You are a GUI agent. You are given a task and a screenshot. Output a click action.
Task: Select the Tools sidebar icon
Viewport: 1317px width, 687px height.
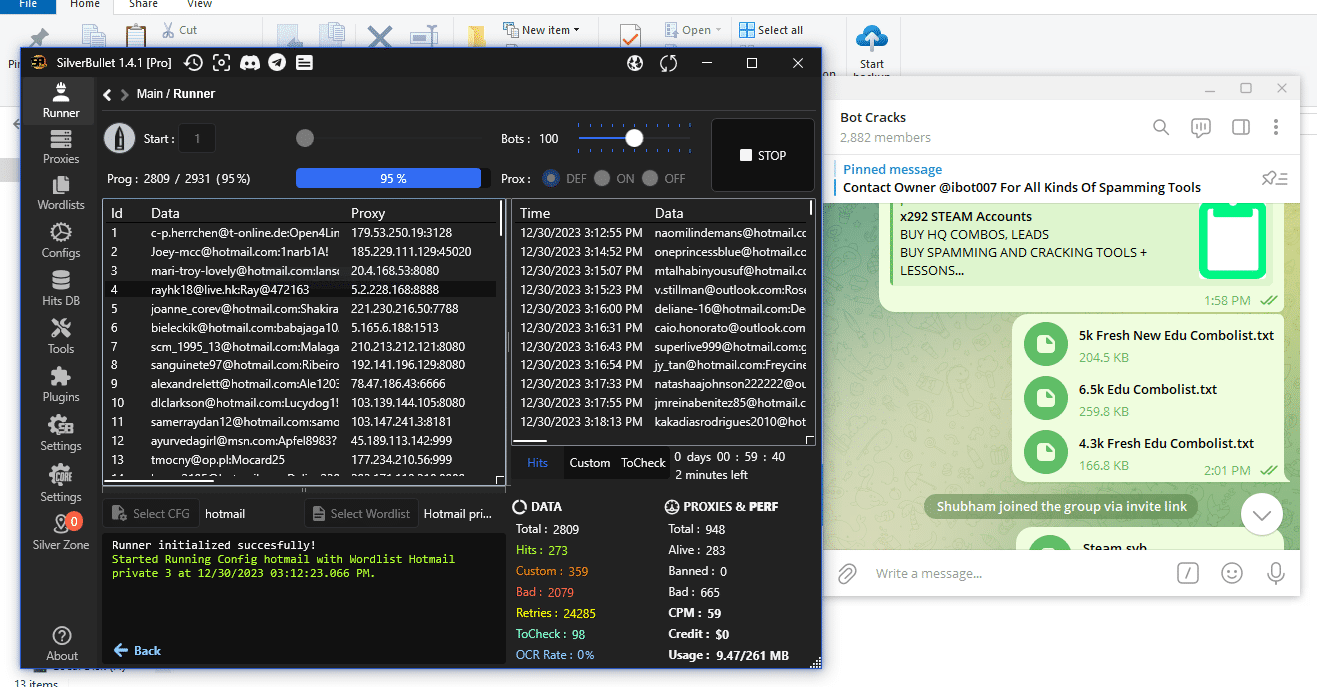[x=61, y=337]
